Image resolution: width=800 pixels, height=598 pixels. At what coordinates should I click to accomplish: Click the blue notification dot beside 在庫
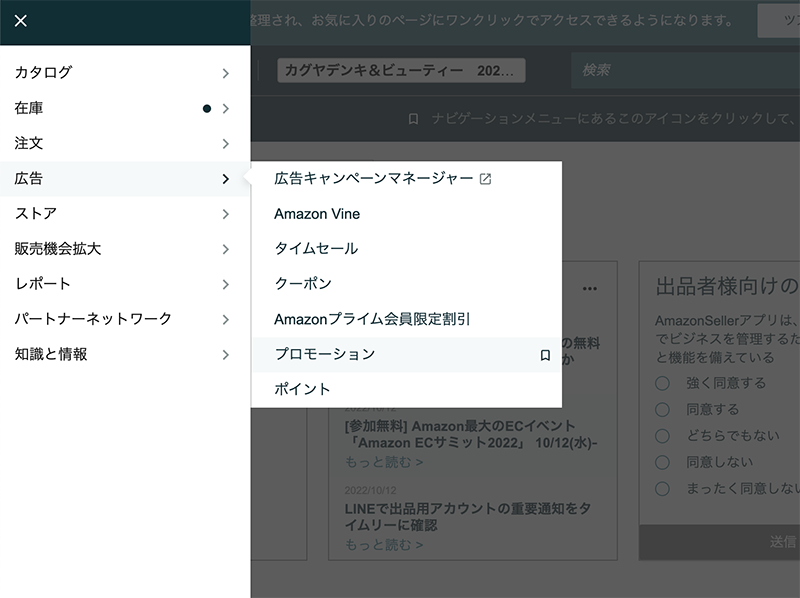coord(207,108)
